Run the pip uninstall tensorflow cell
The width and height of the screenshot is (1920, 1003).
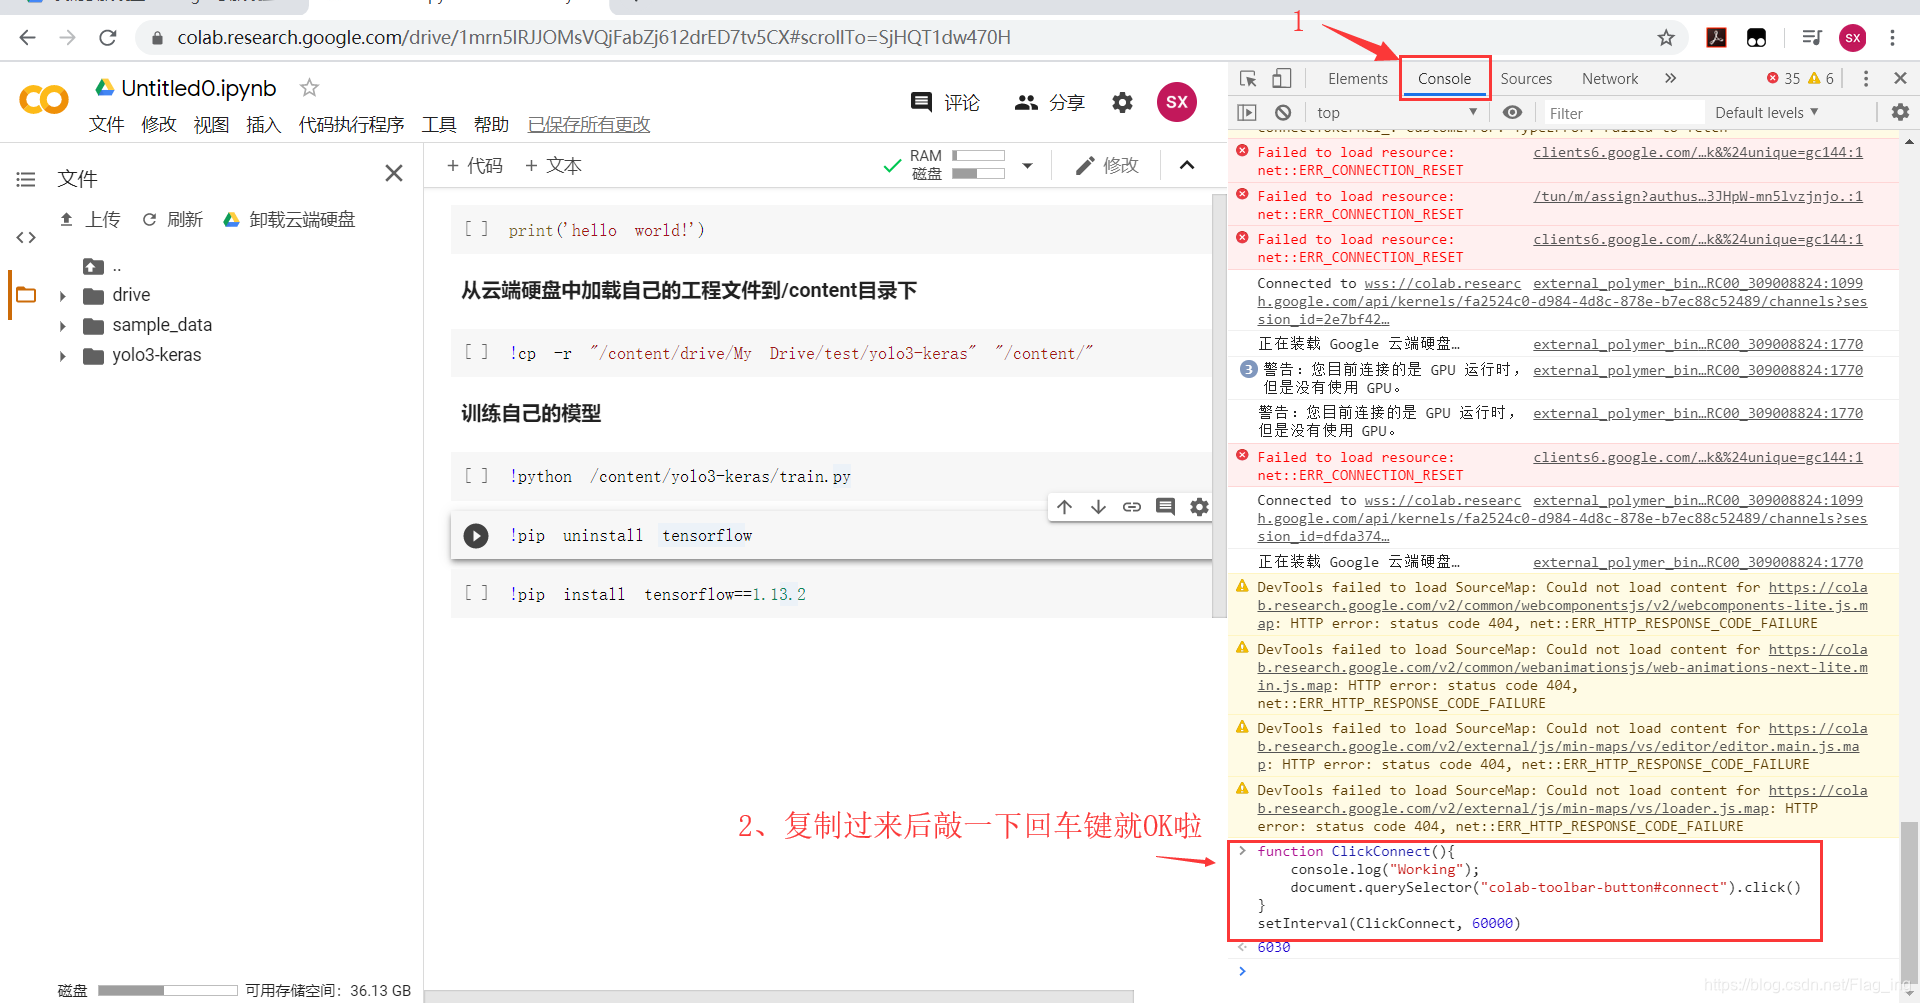tap(476, 536)
